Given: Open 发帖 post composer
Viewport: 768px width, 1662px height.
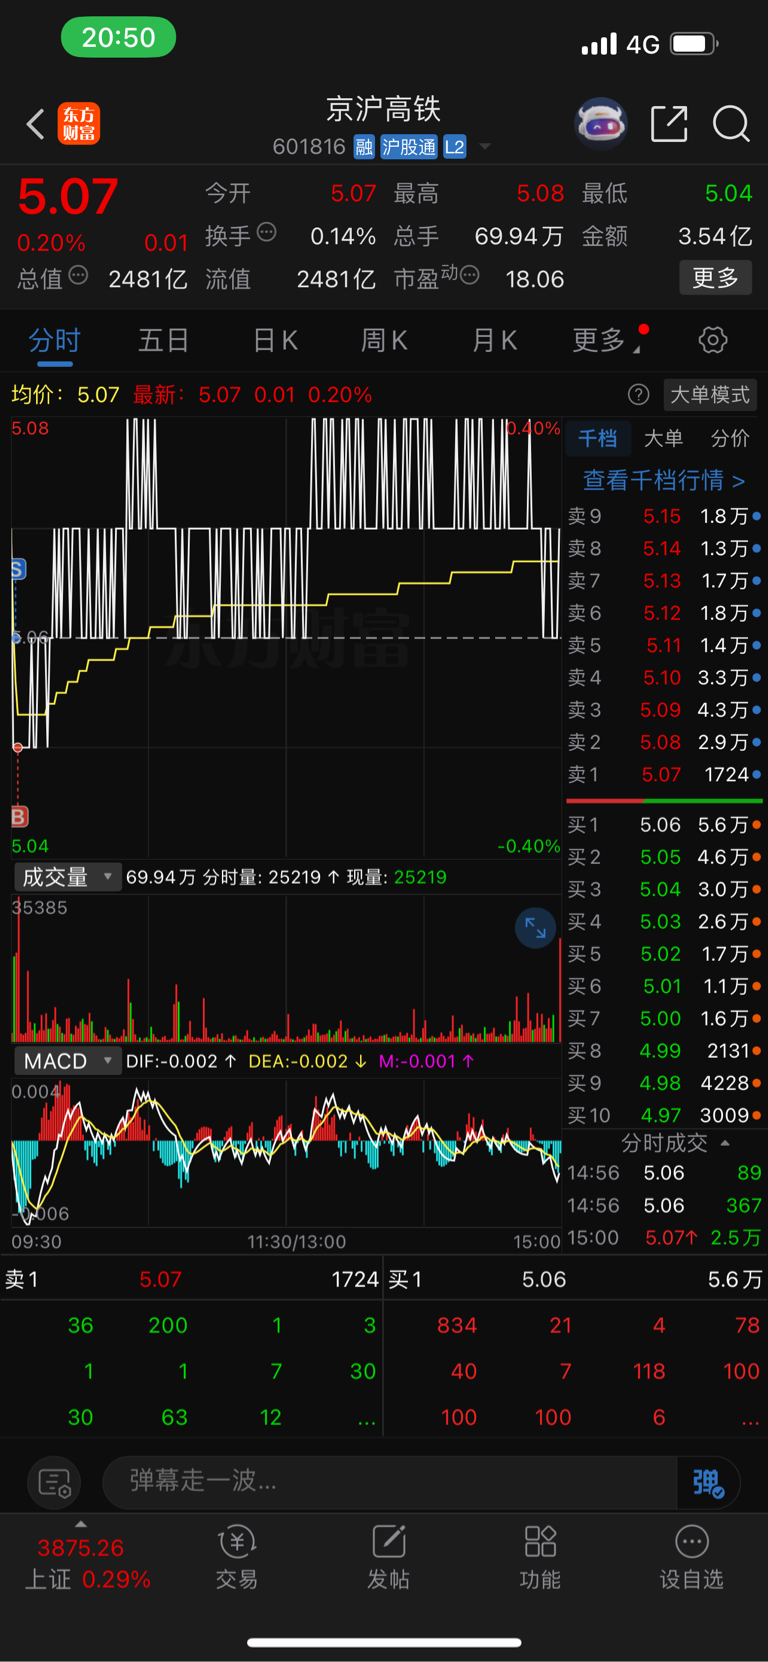Looking at the screenshot, I should click(x=388, y=1558).
